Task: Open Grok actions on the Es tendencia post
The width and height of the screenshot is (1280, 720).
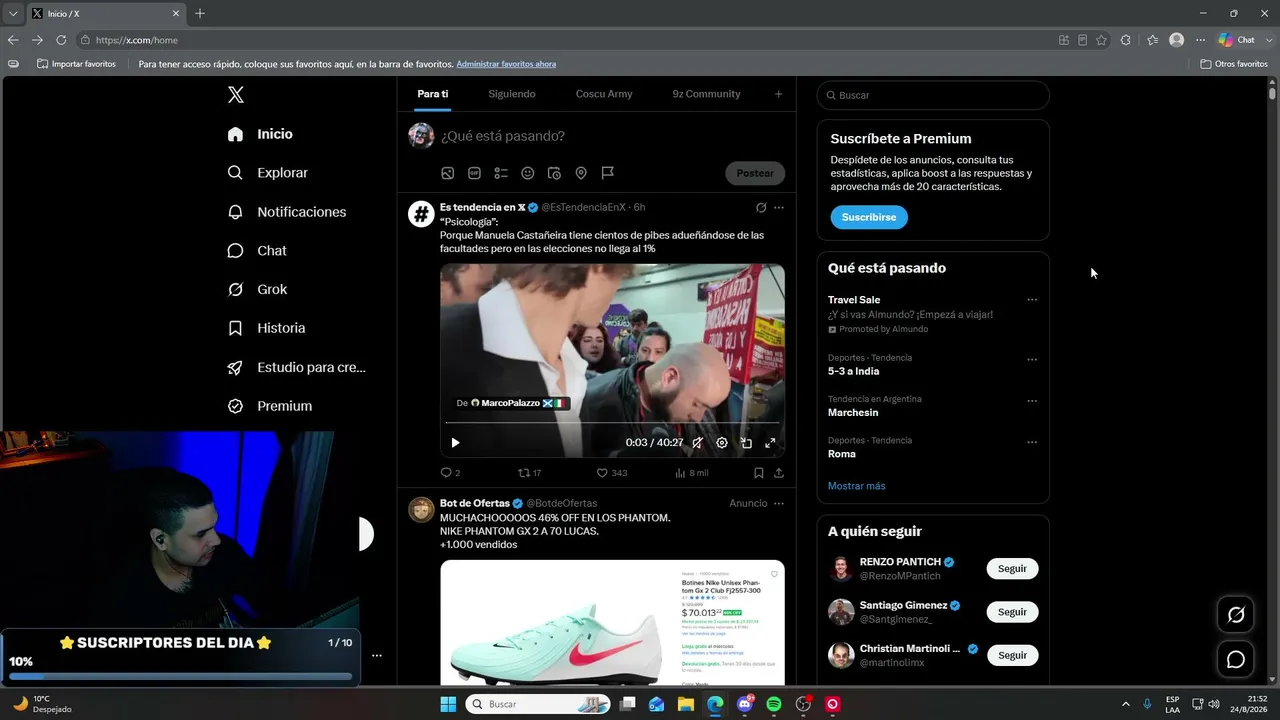Action: click(x=761, y=208)
